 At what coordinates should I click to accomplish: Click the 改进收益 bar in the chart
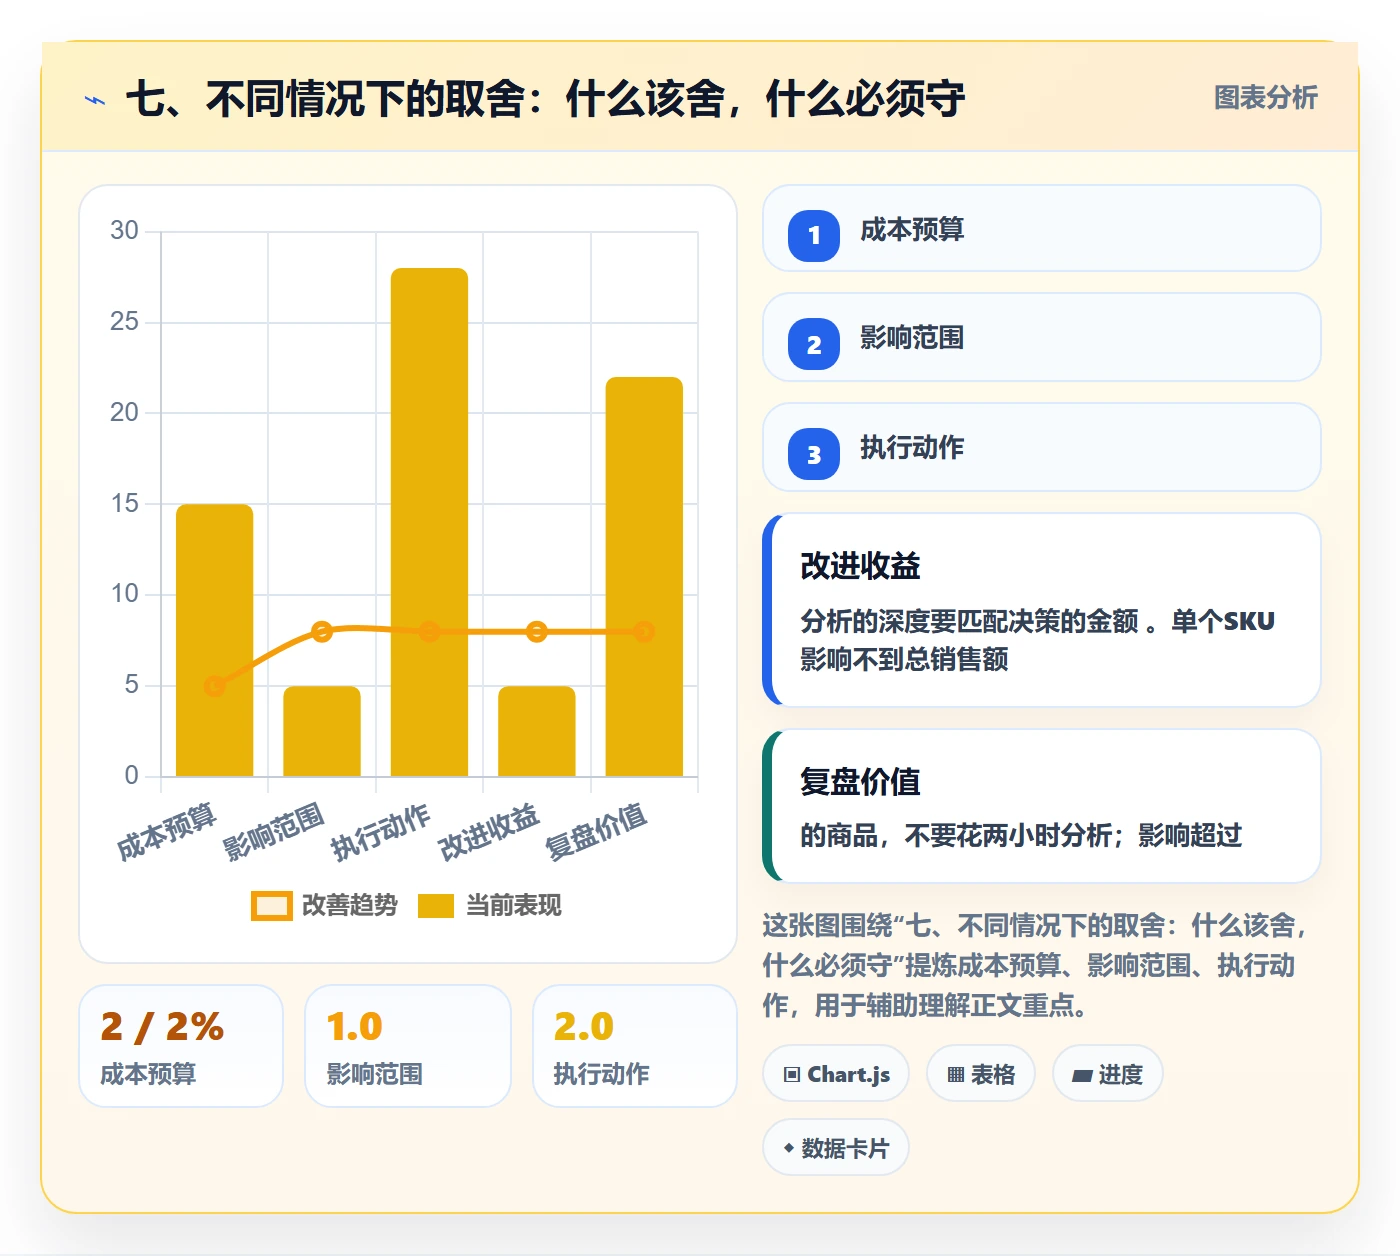537,731
